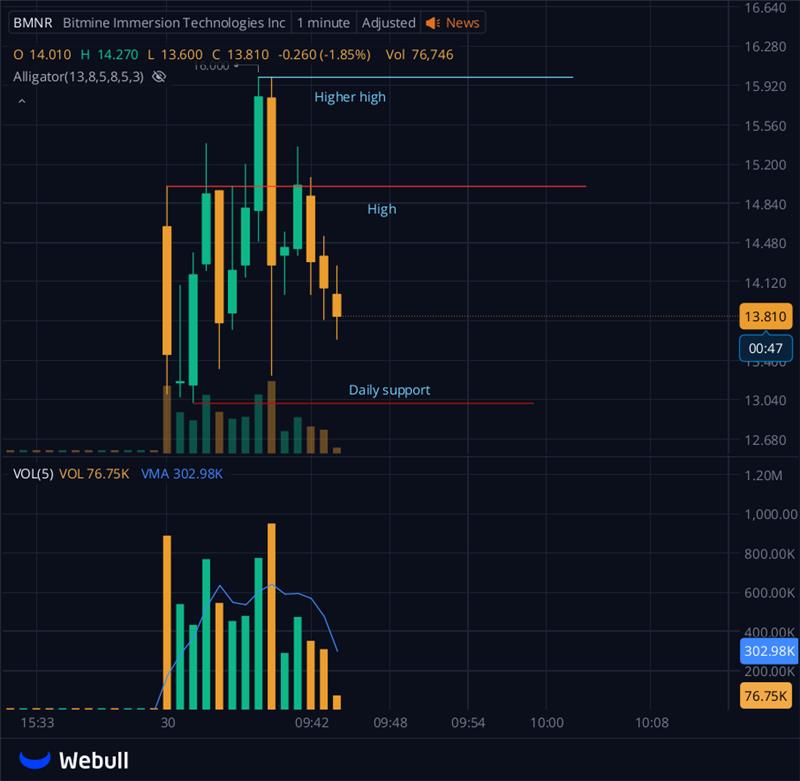800x781 pixels.
Task: Toggle Alligator indicator visibility eye icon
Action: pos(159,77)
